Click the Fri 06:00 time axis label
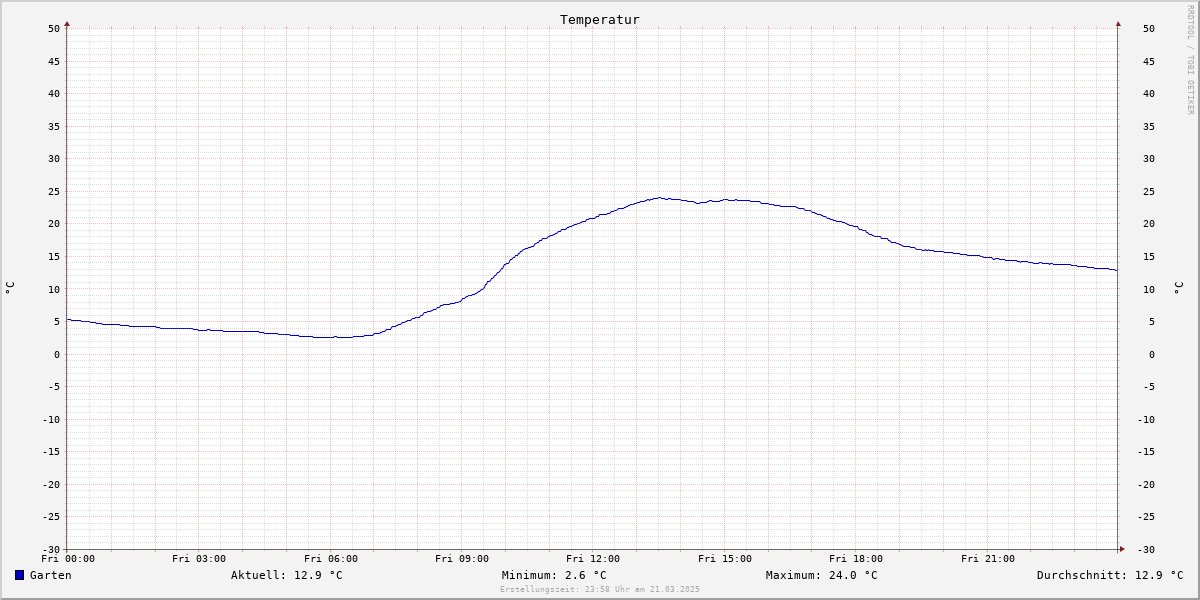 point(331,559)
